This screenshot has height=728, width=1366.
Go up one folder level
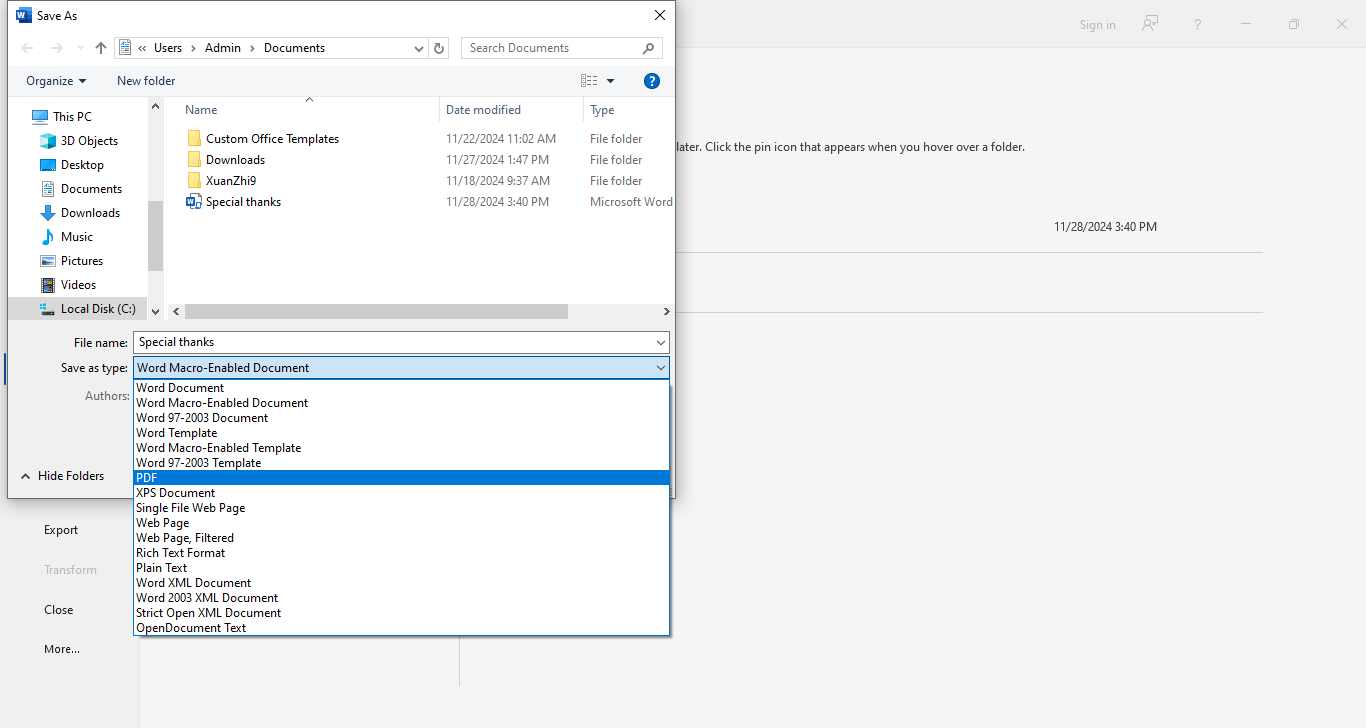[101, 48]
